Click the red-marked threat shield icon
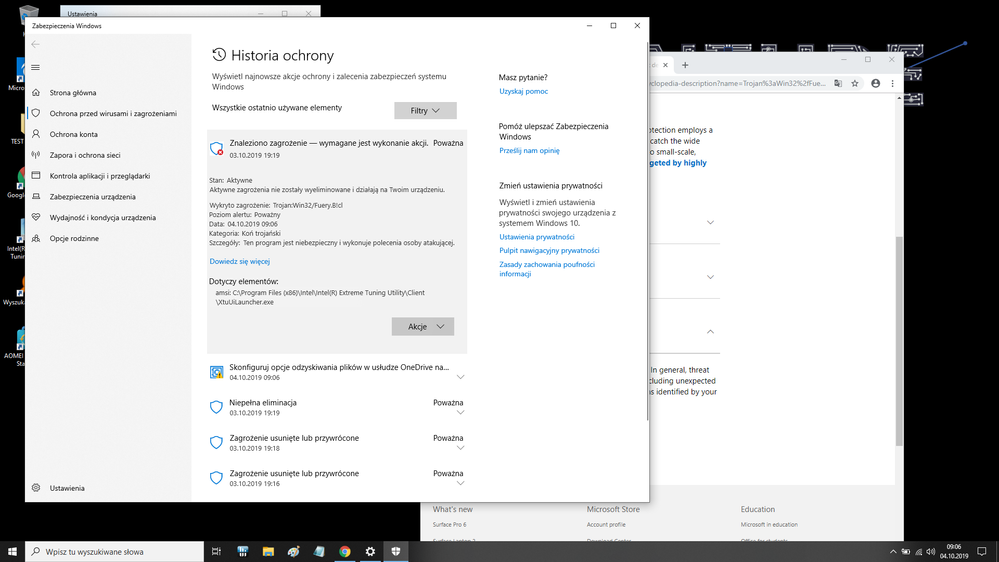 (x=217, y=148)
